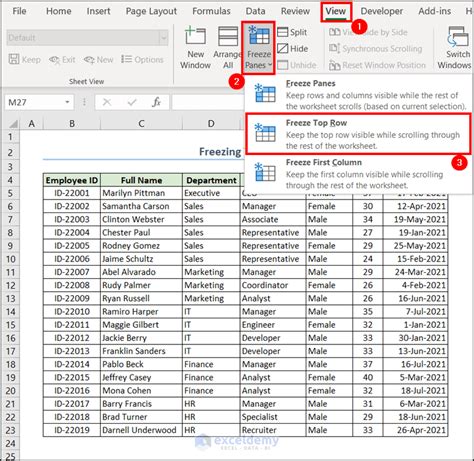Select row 12 header
This screenshot has height=461, width=474.
pyautogui.click(x=10, y=285)
